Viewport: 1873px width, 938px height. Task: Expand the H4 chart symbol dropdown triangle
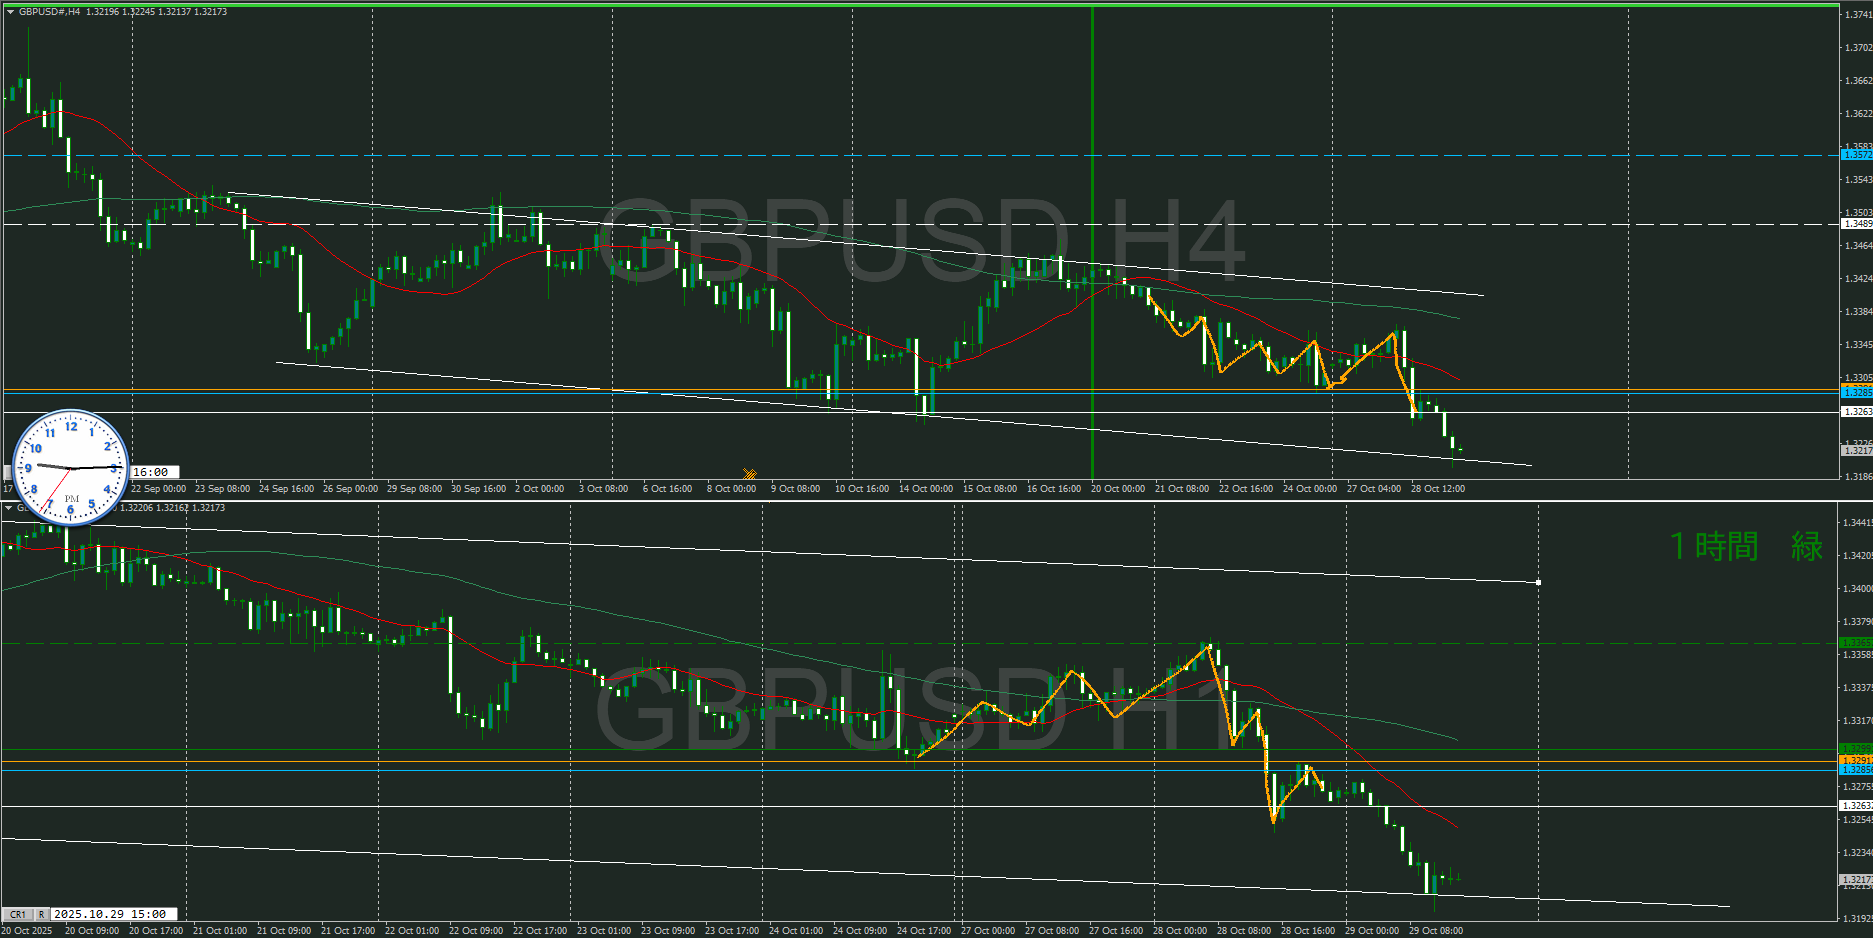[x=10, y=12]
